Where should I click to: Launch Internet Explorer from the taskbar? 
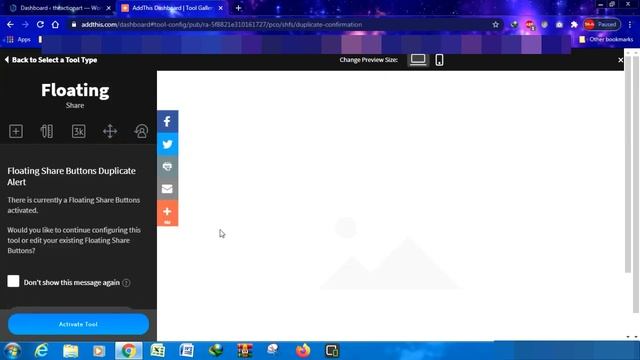pos(42,351)
